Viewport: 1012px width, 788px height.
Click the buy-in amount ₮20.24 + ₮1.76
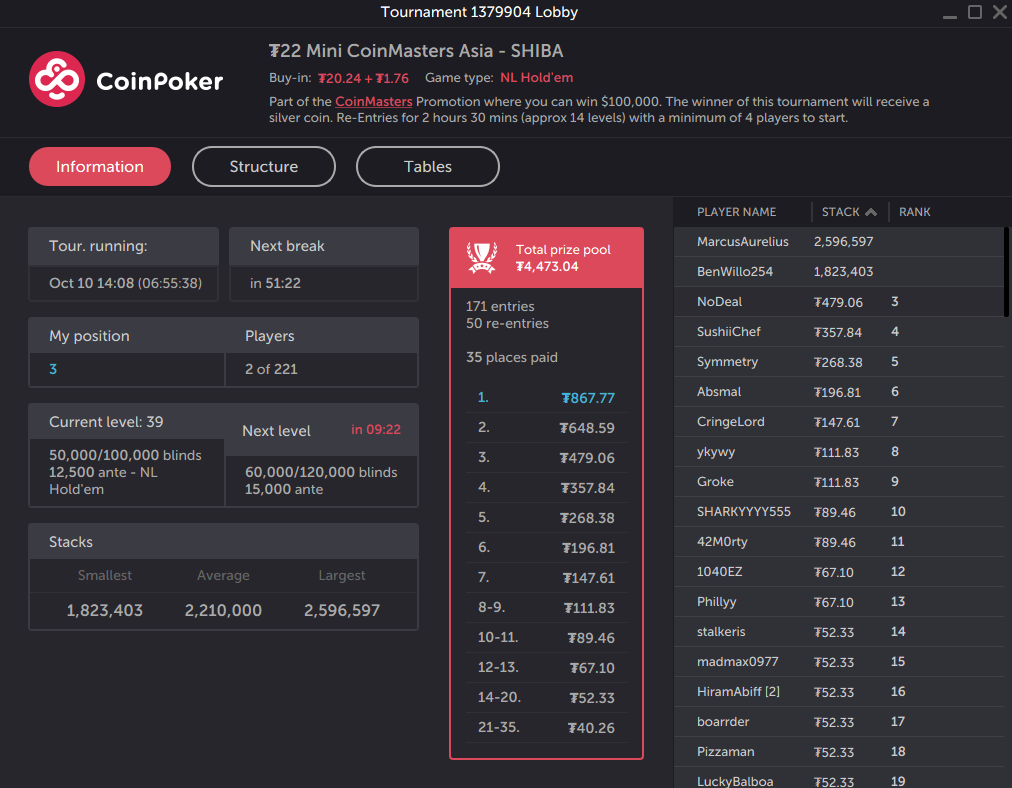click(363, 78)
